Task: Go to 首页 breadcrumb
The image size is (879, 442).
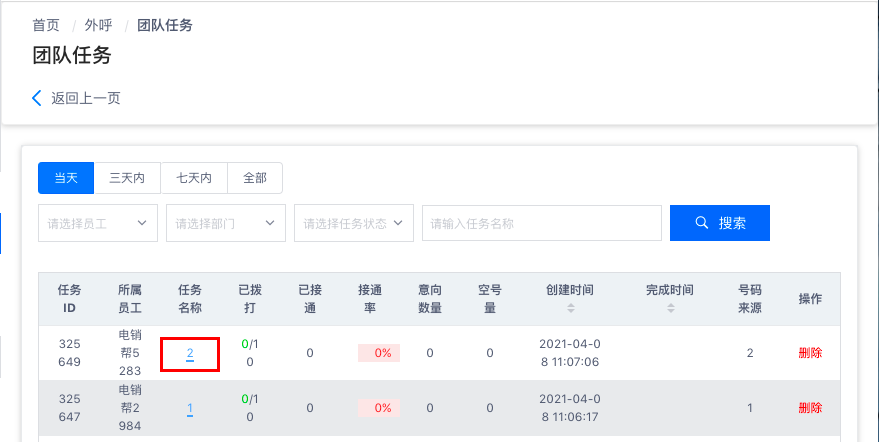Action: point(45,25)
